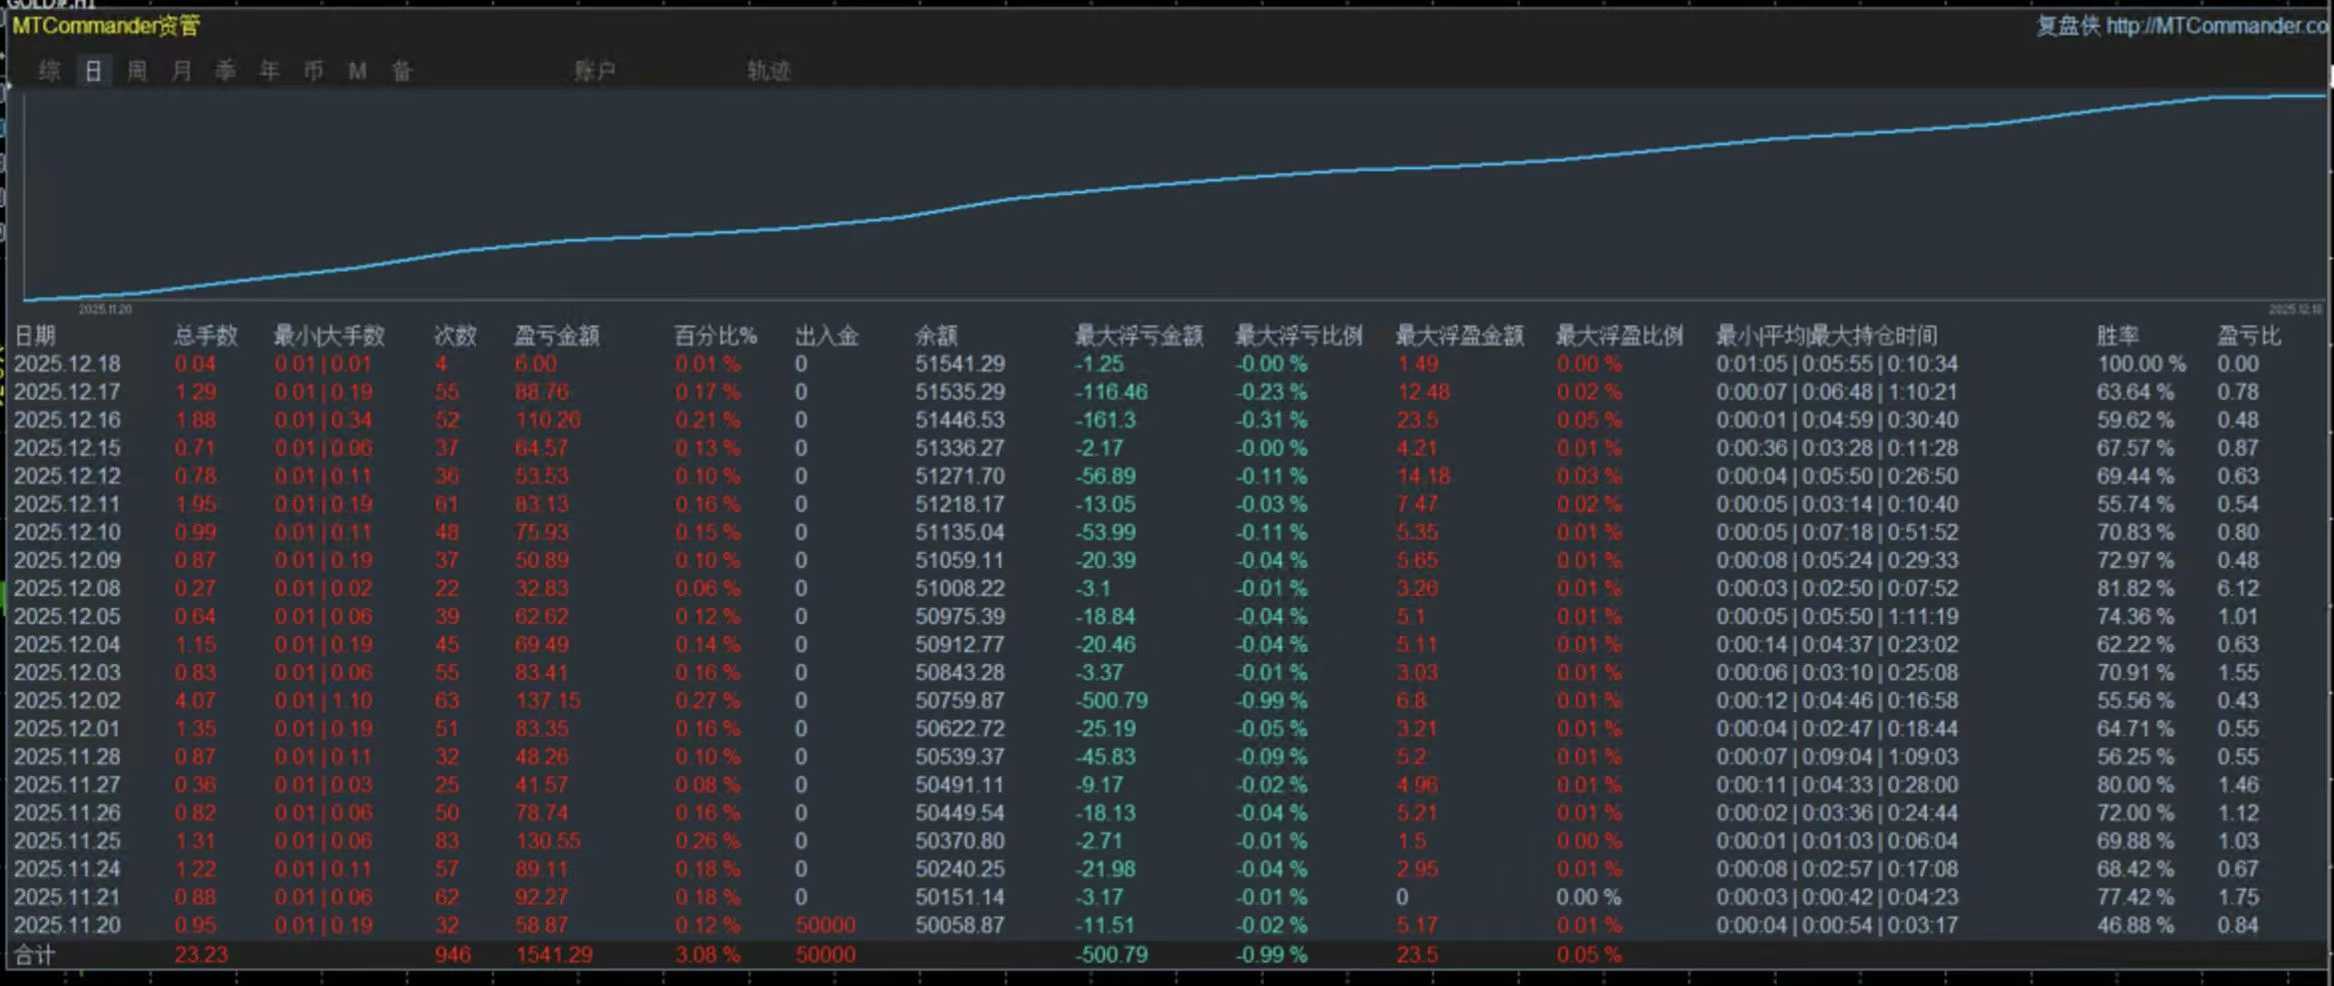This screenshot has height=986, width=2334.
Task: Click the 盈亏金额 column header
Action: click(x=557, y=336)
